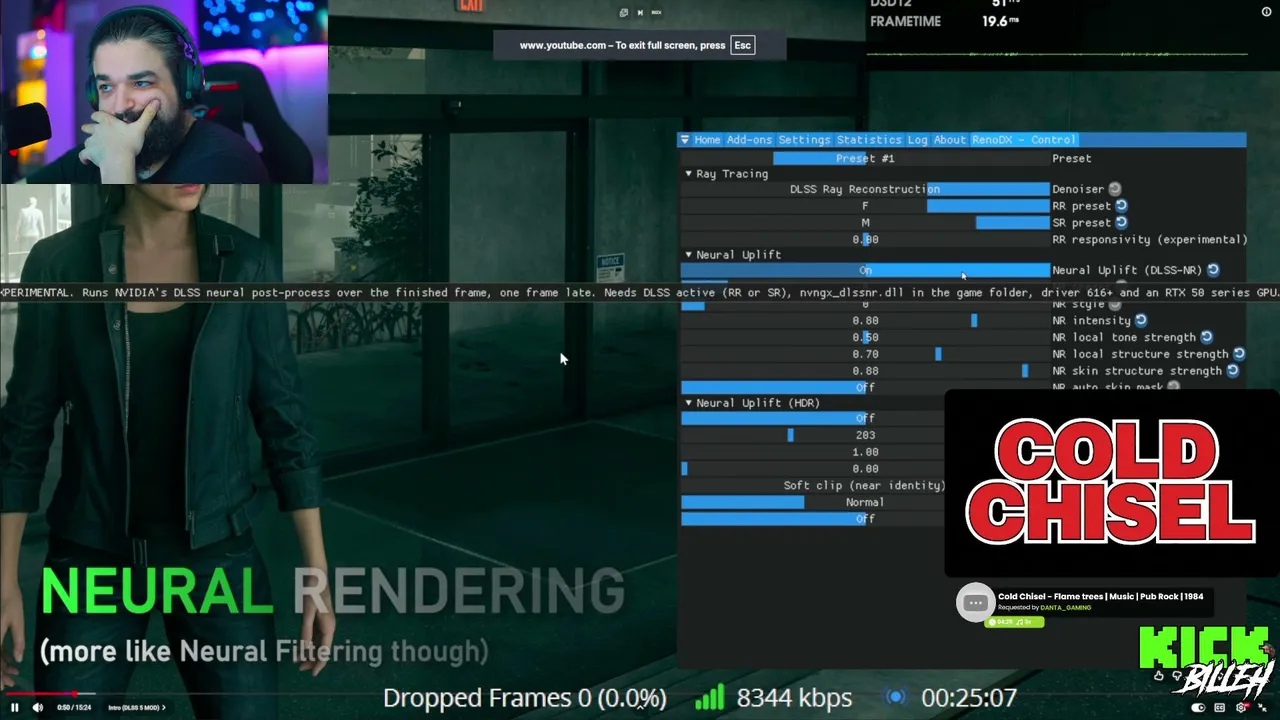Click the DANTA_GAMING requester name

tap(1065, 608)
